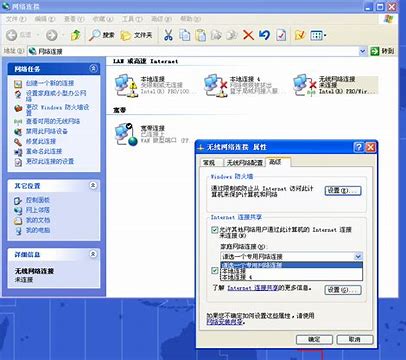Toggle the Folders (文件夹) pane button
Screen dimensions: 406x360
point(136,35)
